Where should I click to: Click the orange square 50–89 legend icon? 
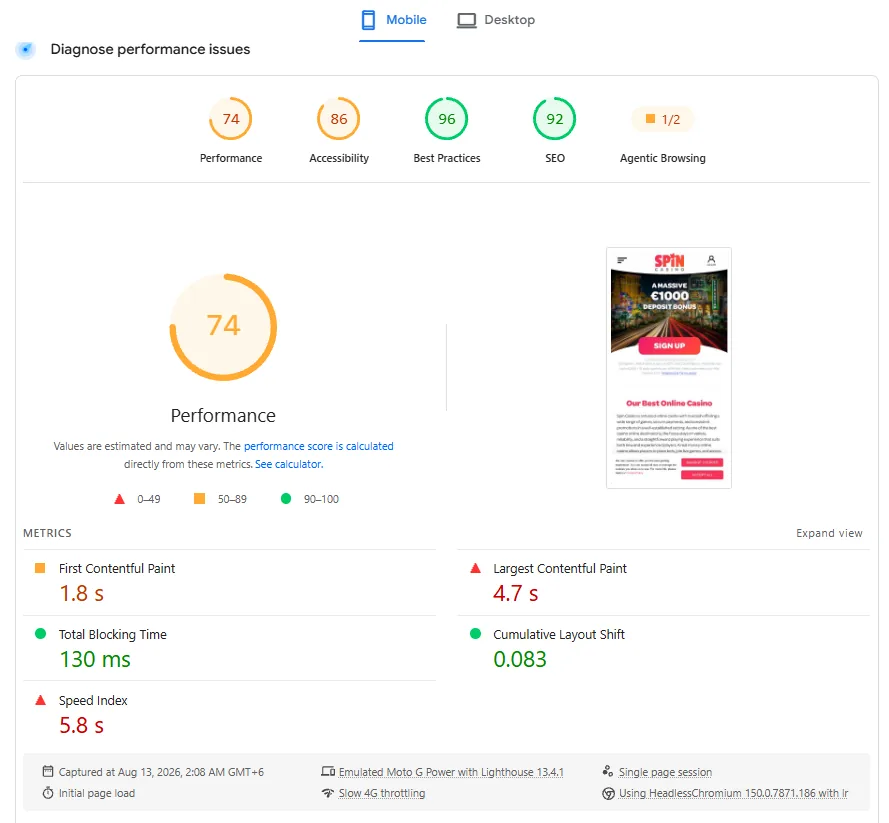[200, 499]
